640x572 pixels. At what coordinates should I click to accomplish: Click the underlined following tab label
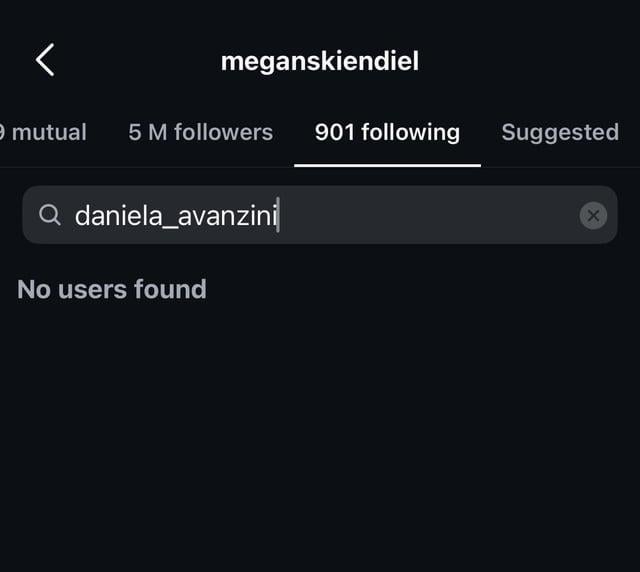(x=387, y=132)
